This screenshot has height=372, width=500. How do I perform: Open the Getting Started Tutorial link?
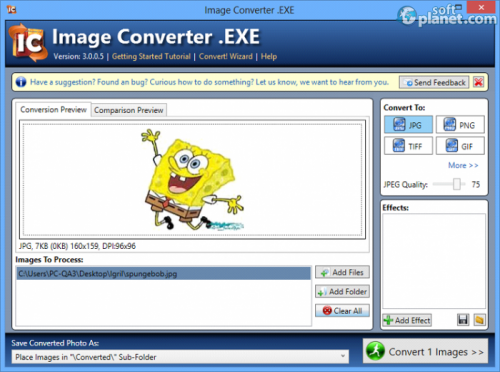tap(151, 56)
